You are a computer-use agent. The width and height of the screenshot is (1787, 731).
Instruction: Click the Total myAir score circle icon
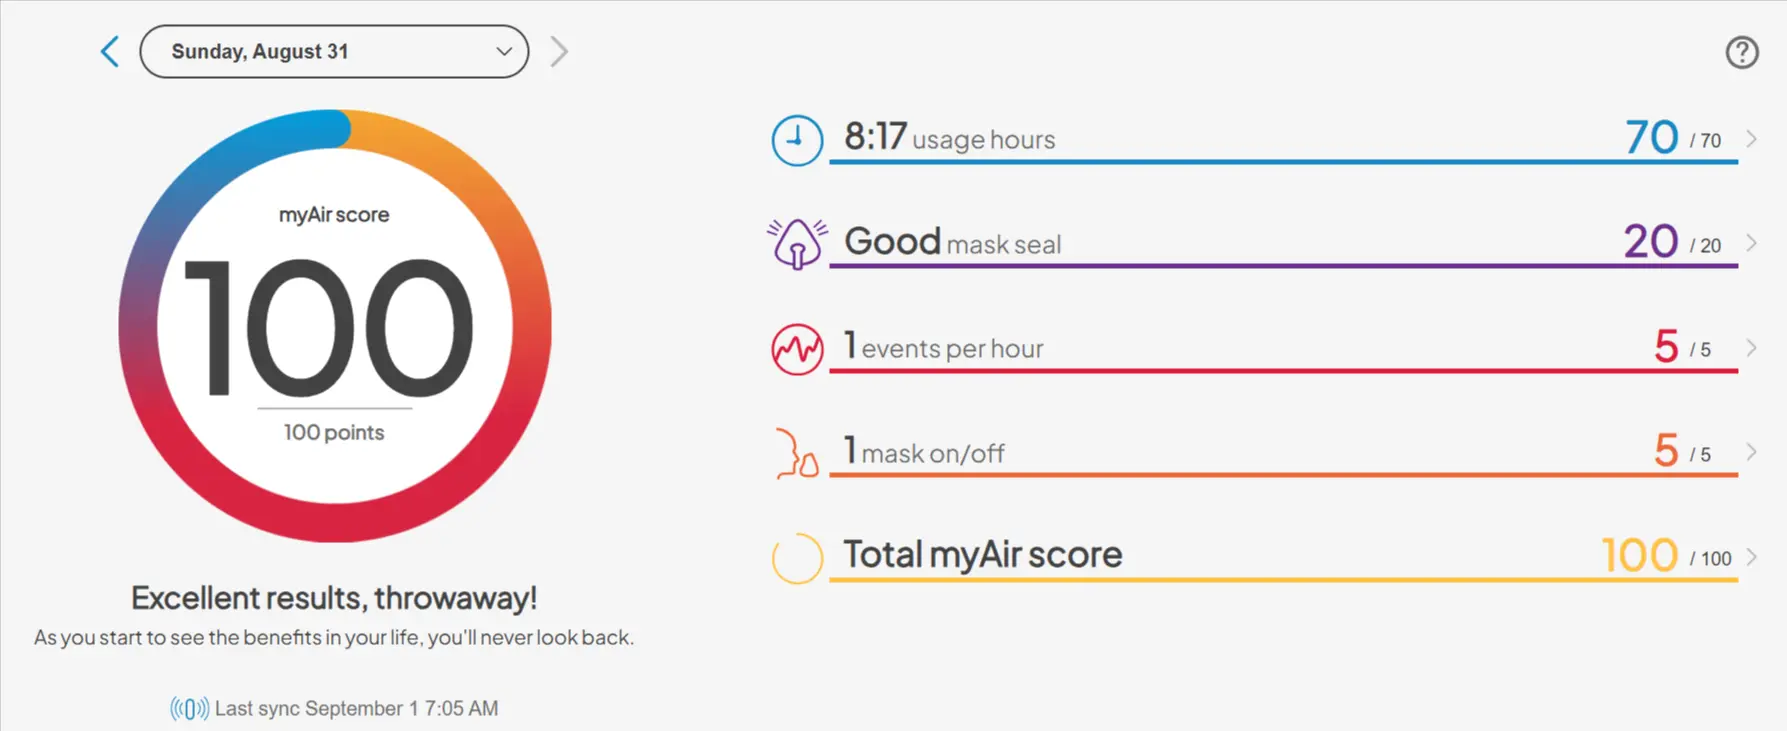click(797, 557)
